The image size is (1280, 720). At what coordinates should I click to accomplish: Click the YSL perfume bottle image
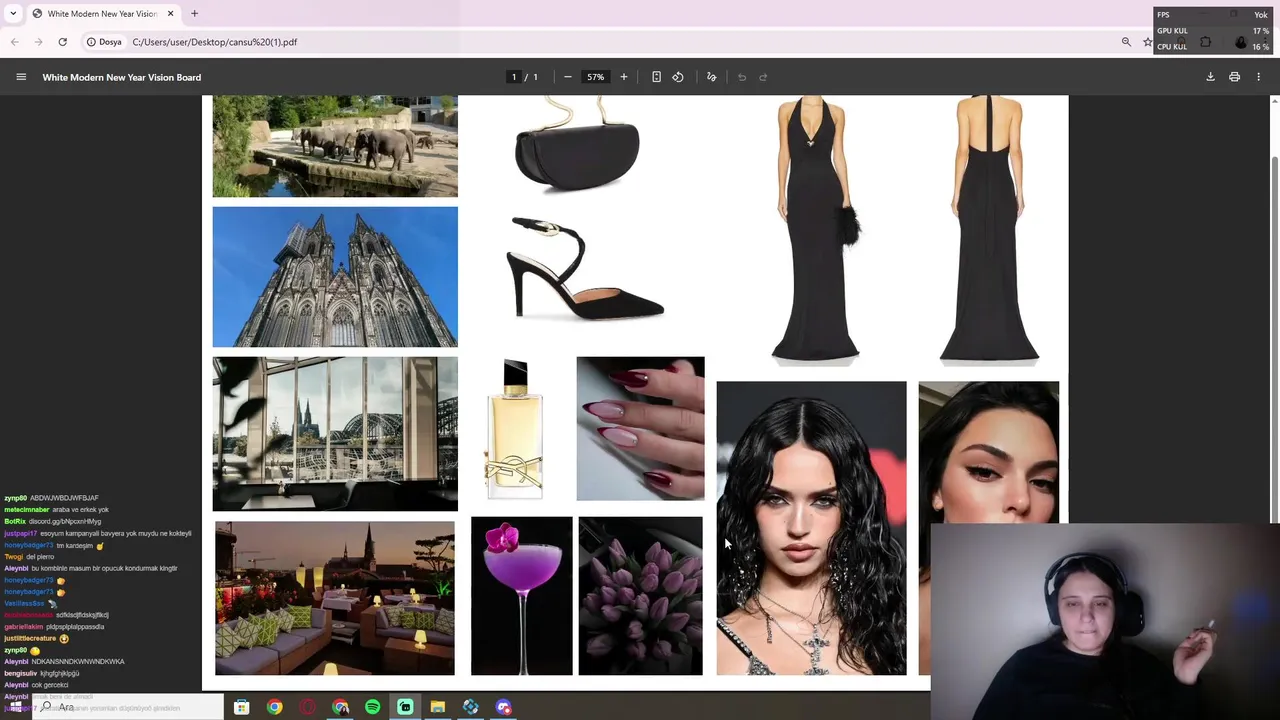pos(515,429)
